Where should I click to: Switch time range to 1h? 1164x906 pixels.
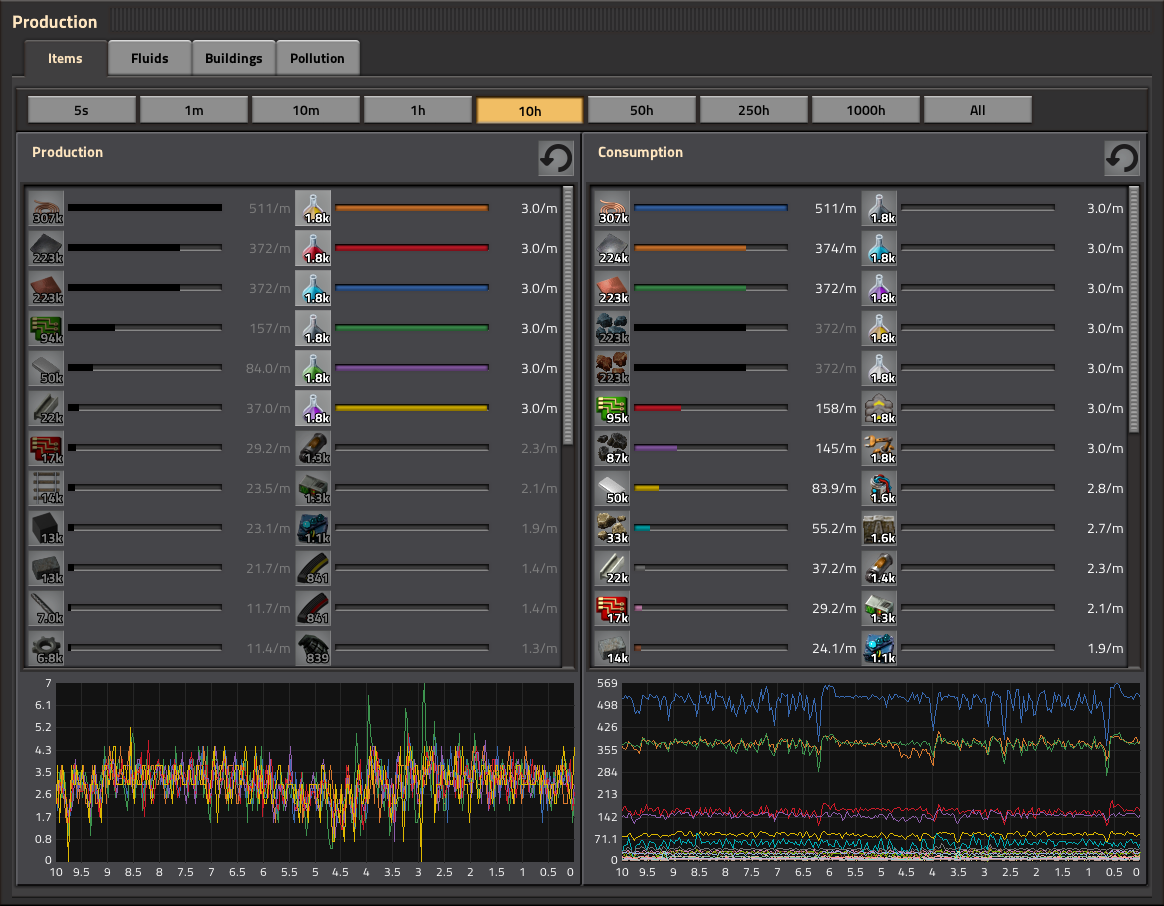click(418, 110)
